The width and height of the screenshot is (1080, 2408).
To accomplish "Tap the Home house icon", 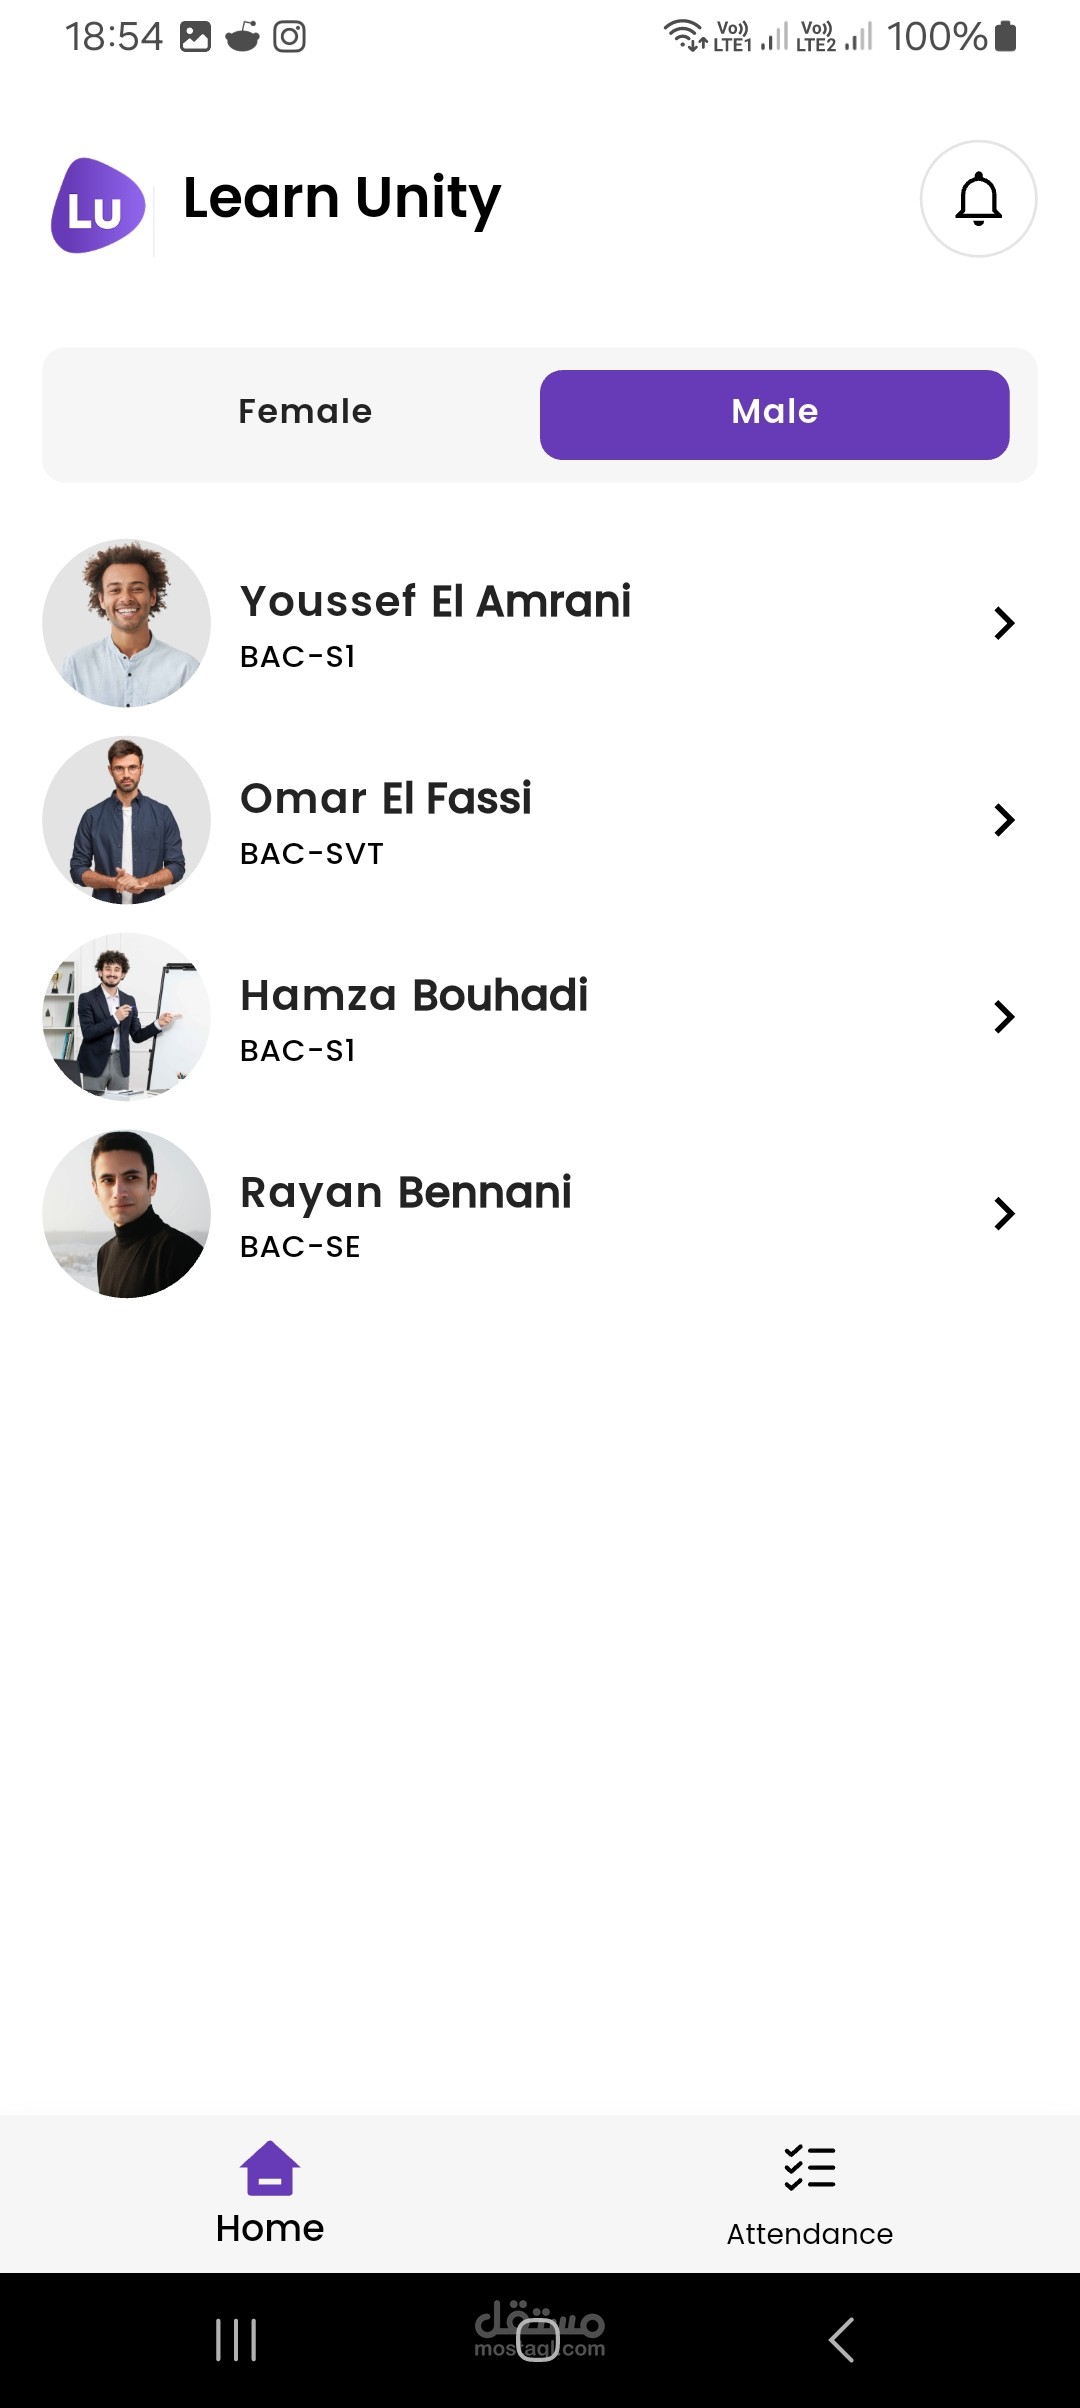I will click(270, 2168).
